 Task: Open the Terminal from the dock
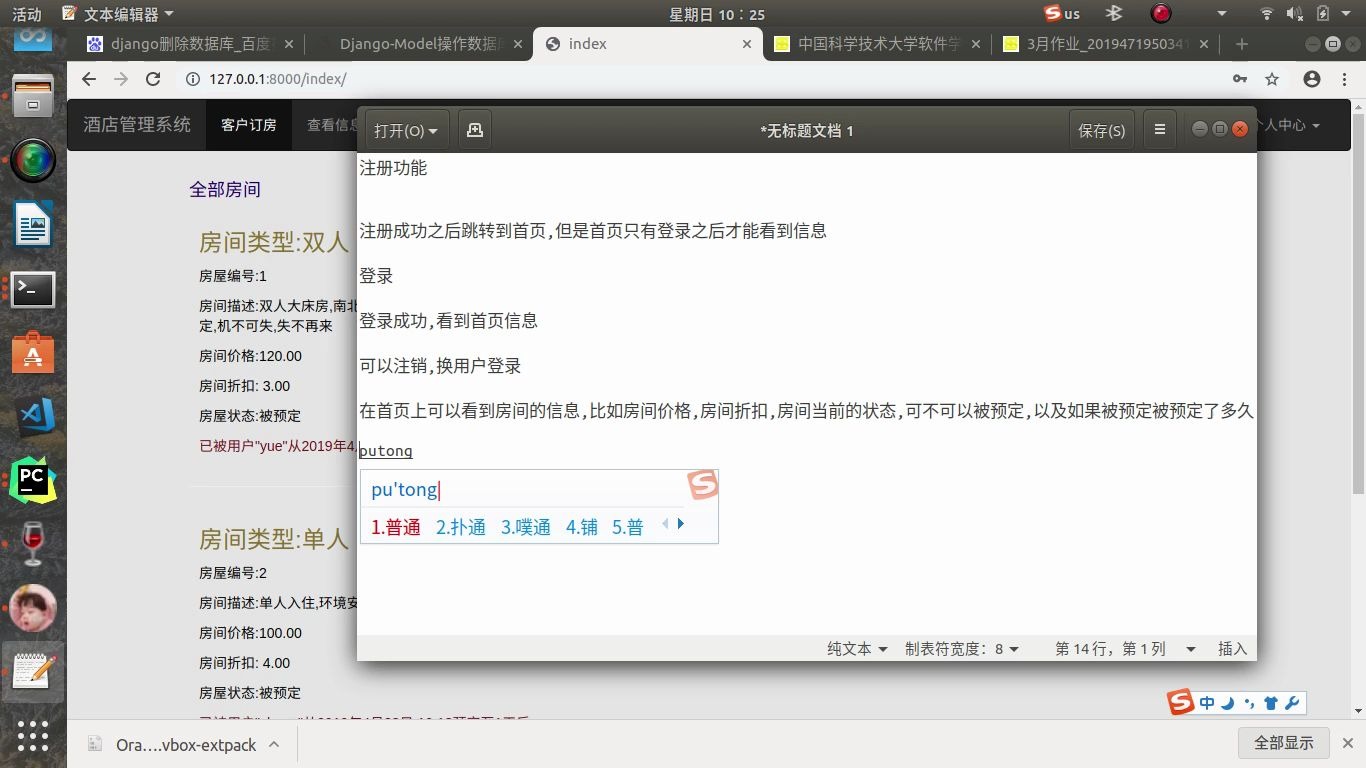click(x=33, y=289)
